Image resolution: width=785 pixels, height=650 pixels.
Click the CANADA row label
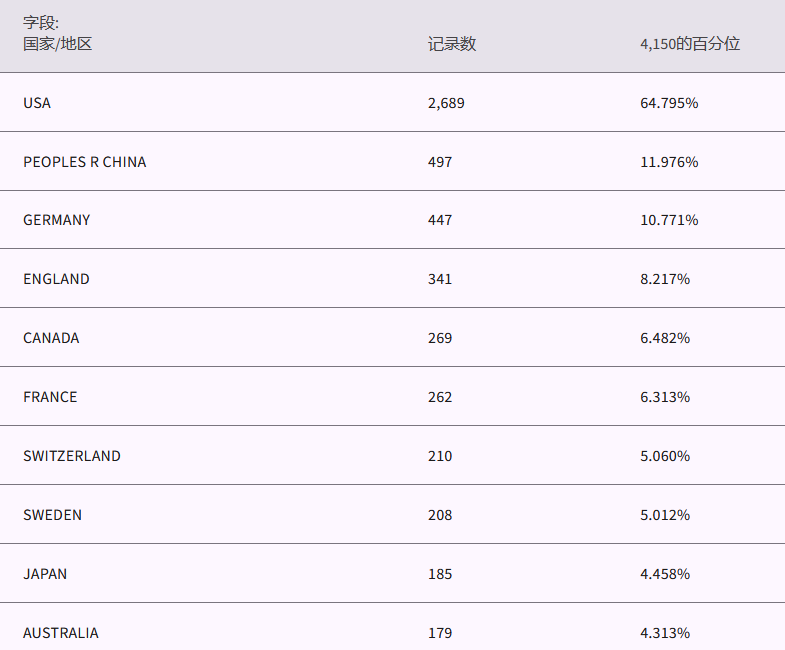click(52, 338)
